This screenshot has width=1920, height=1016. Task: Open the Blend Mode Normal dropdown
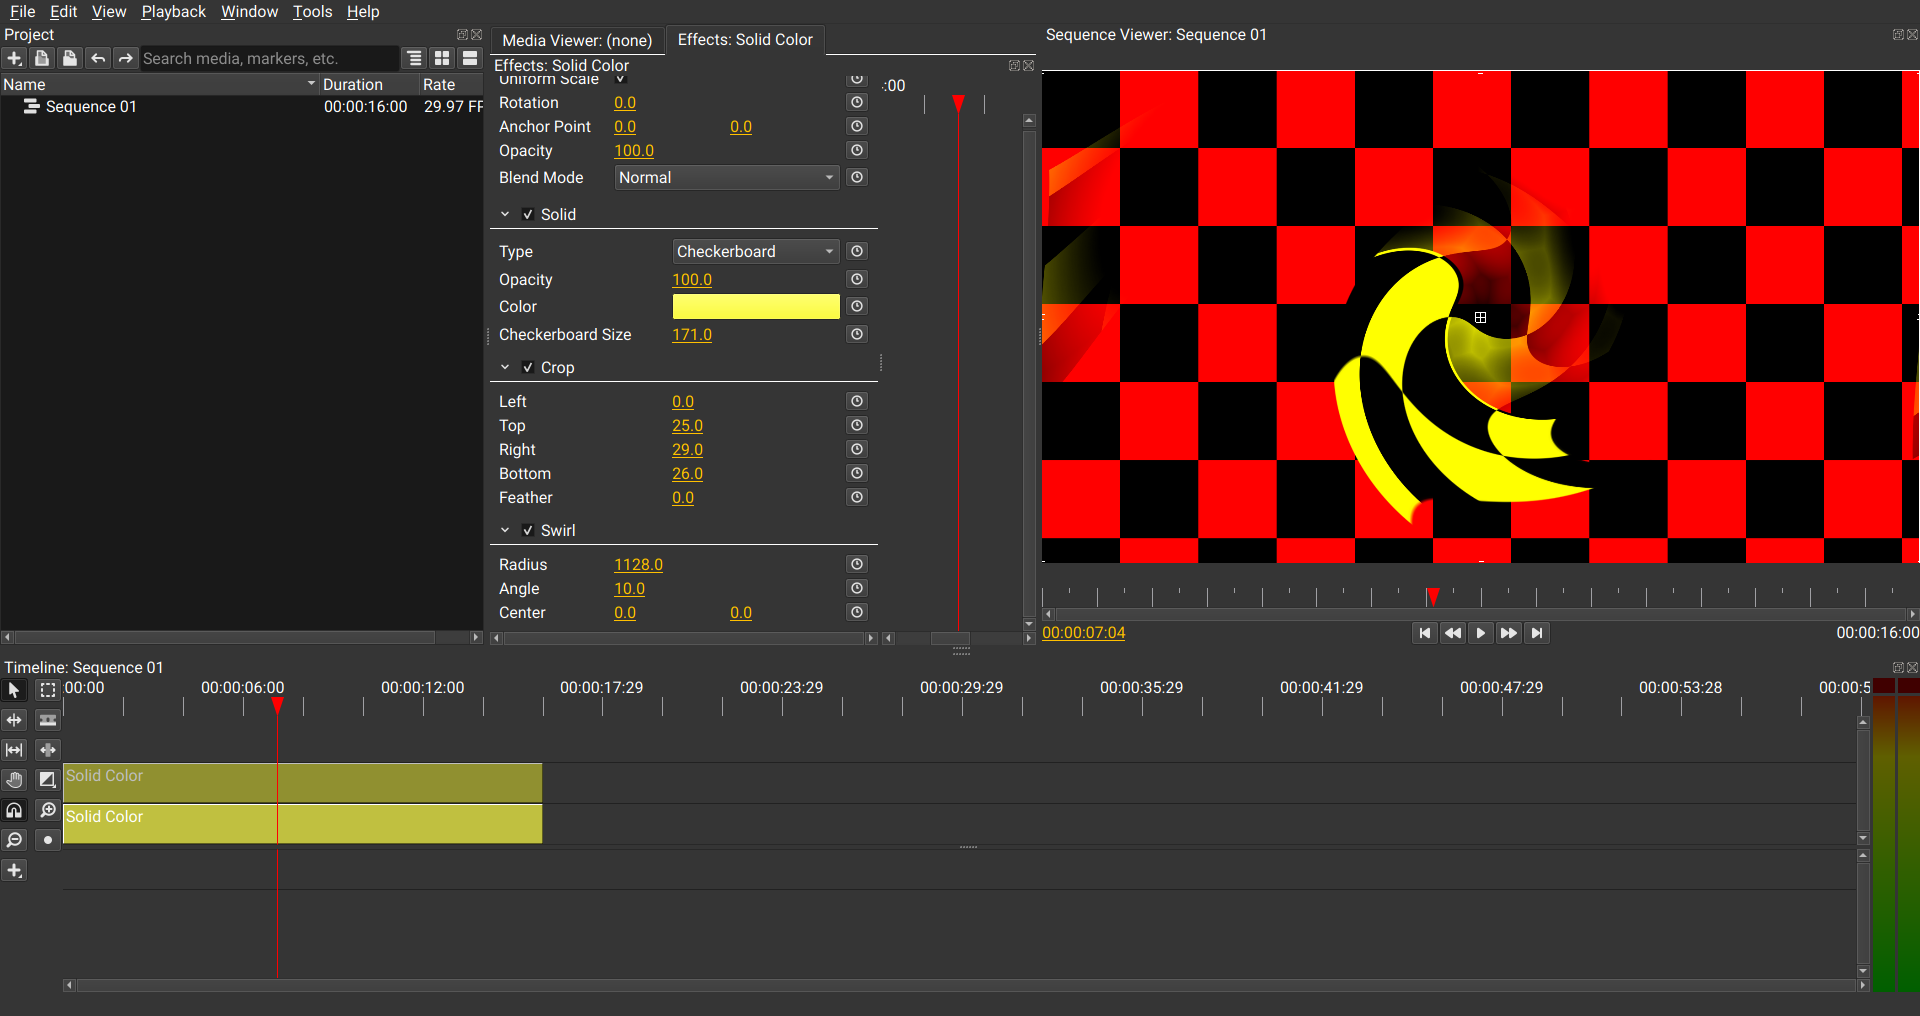pos(726,177)
